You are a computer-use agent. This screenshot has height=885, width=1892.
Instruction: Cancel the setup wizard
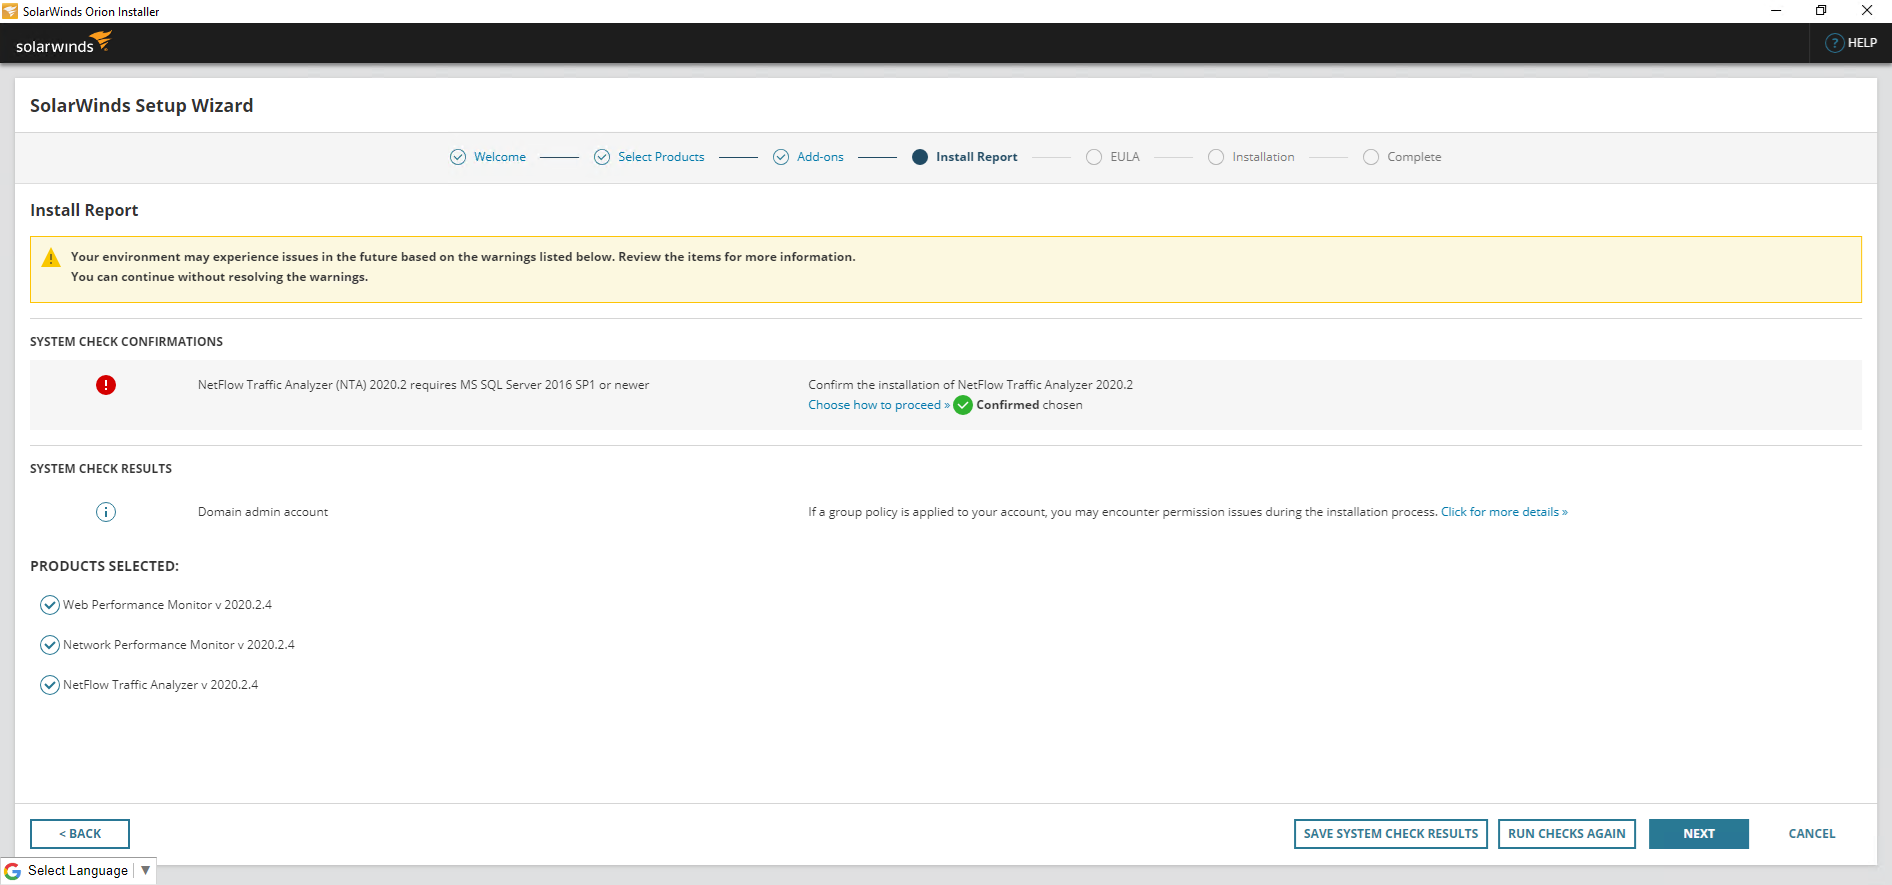coord(1812,834)
